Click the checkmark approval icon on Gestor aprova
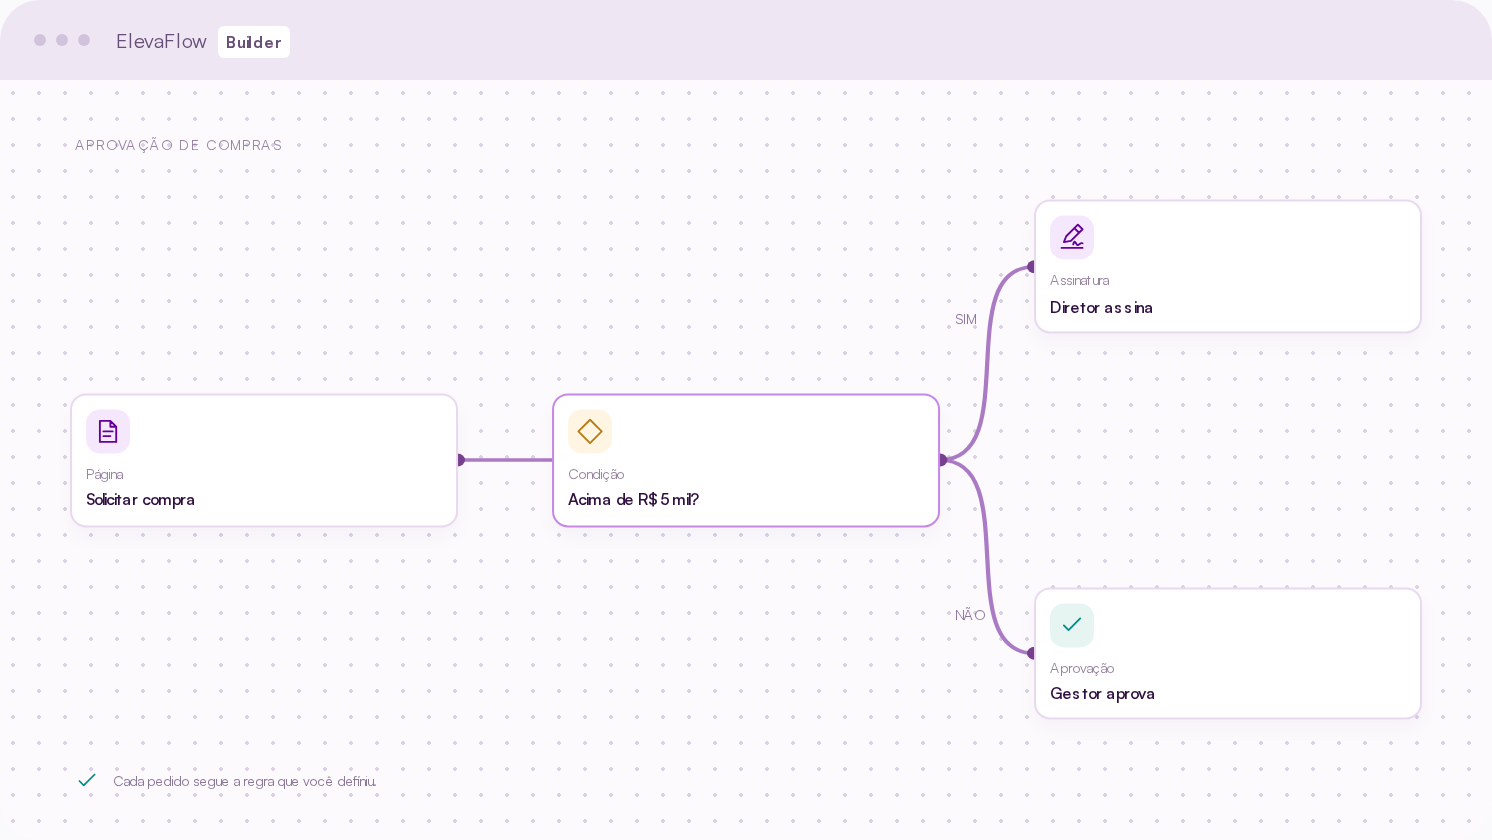Screen dimensions: 1492x840 1072,625
